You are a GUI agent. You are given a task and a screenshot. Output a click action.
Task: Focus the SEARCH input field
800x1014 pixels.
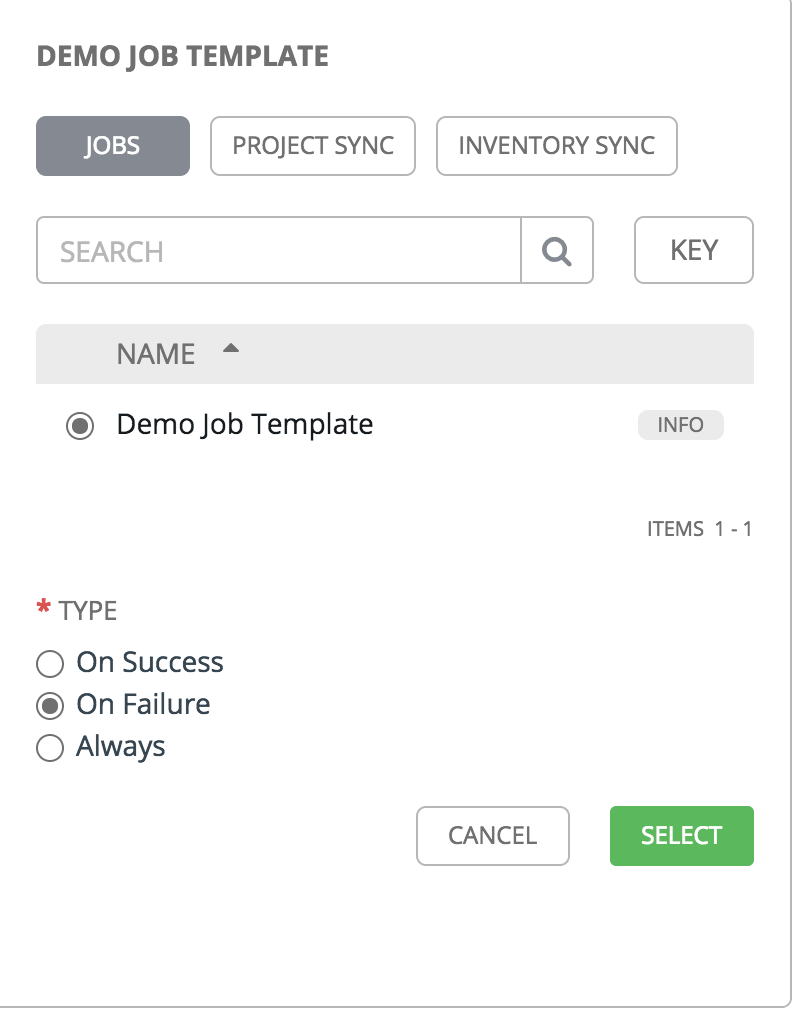point(278,251)
